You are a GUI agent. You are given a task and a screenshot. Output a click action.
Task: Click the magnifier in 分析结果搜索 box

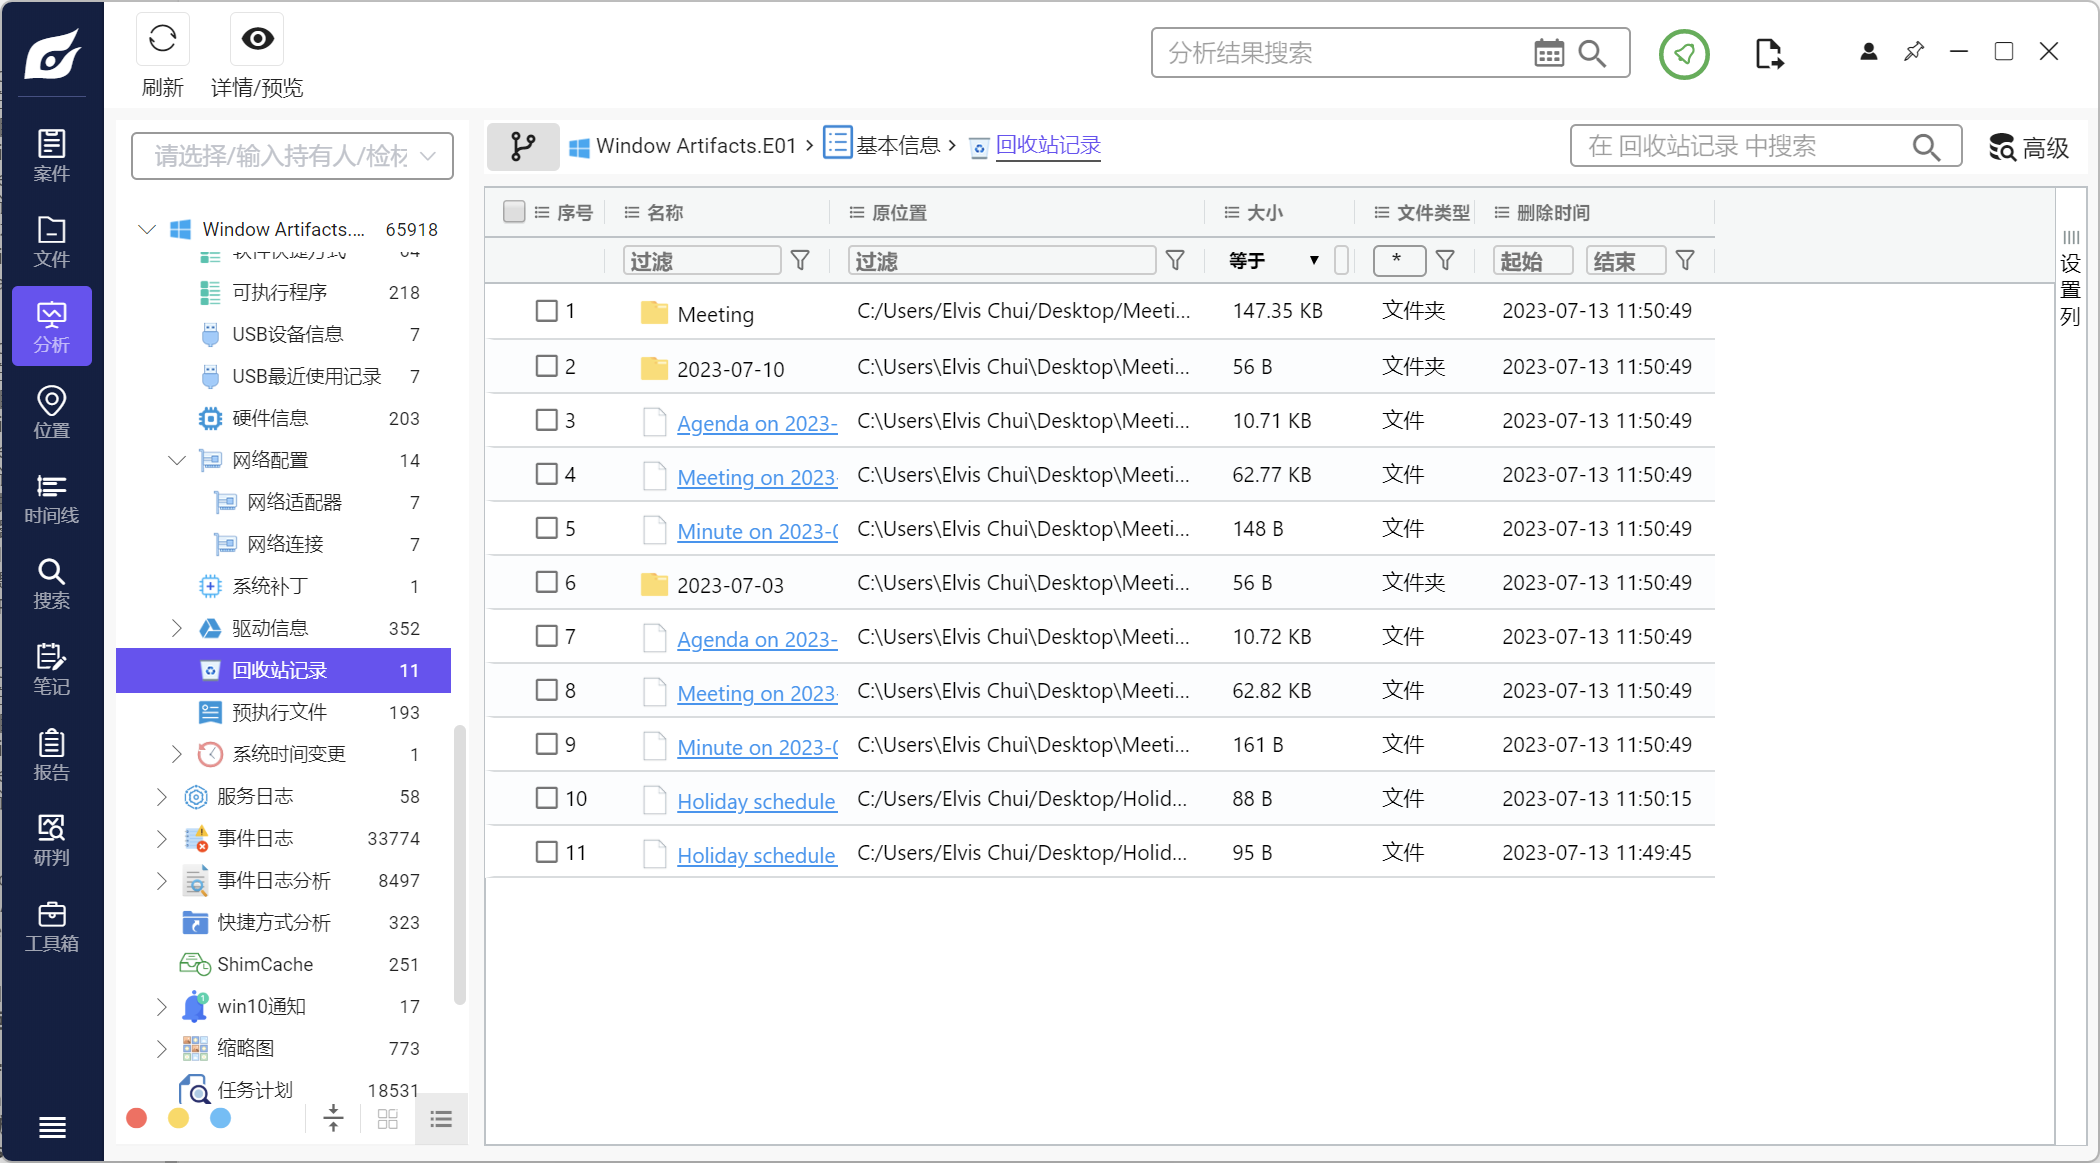click(1592, 53)
